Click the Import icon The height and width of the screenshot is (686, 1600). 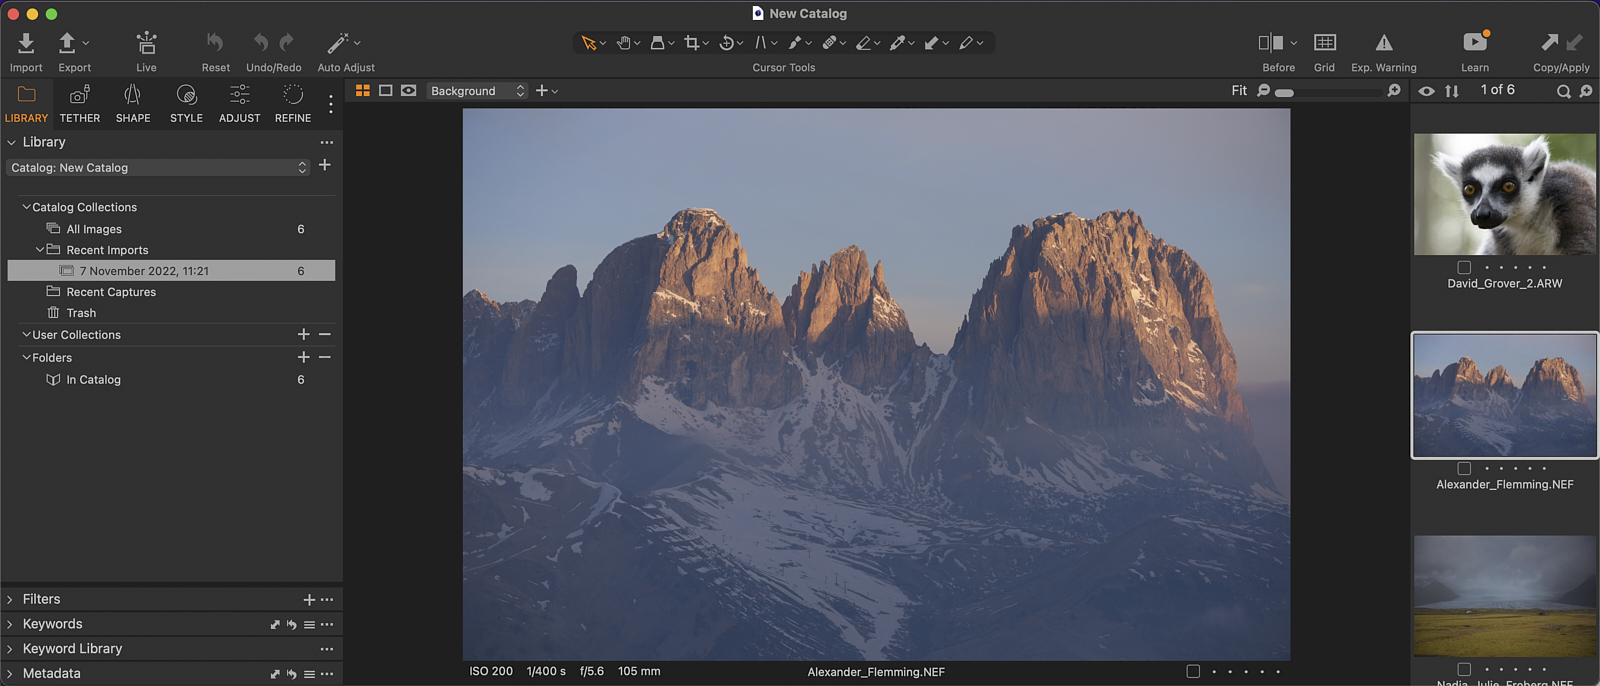click(26, 43)
